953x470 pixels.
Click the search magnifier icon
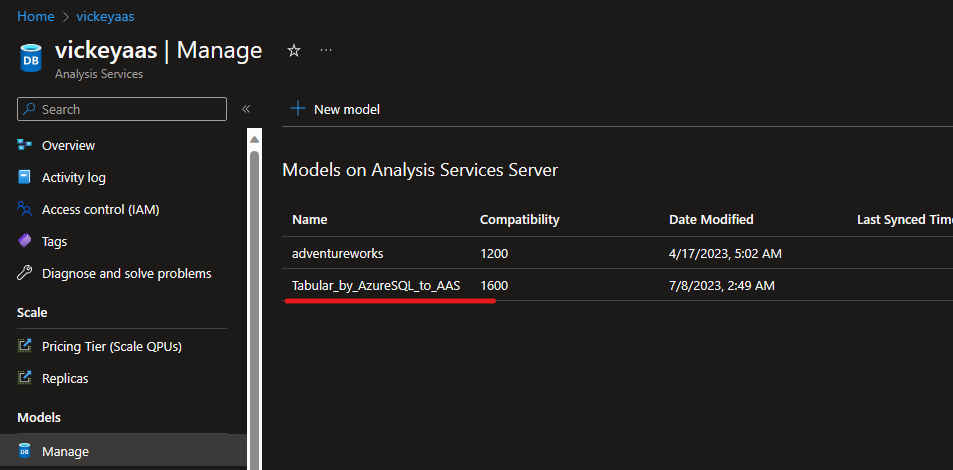click(x=30, y=109)
